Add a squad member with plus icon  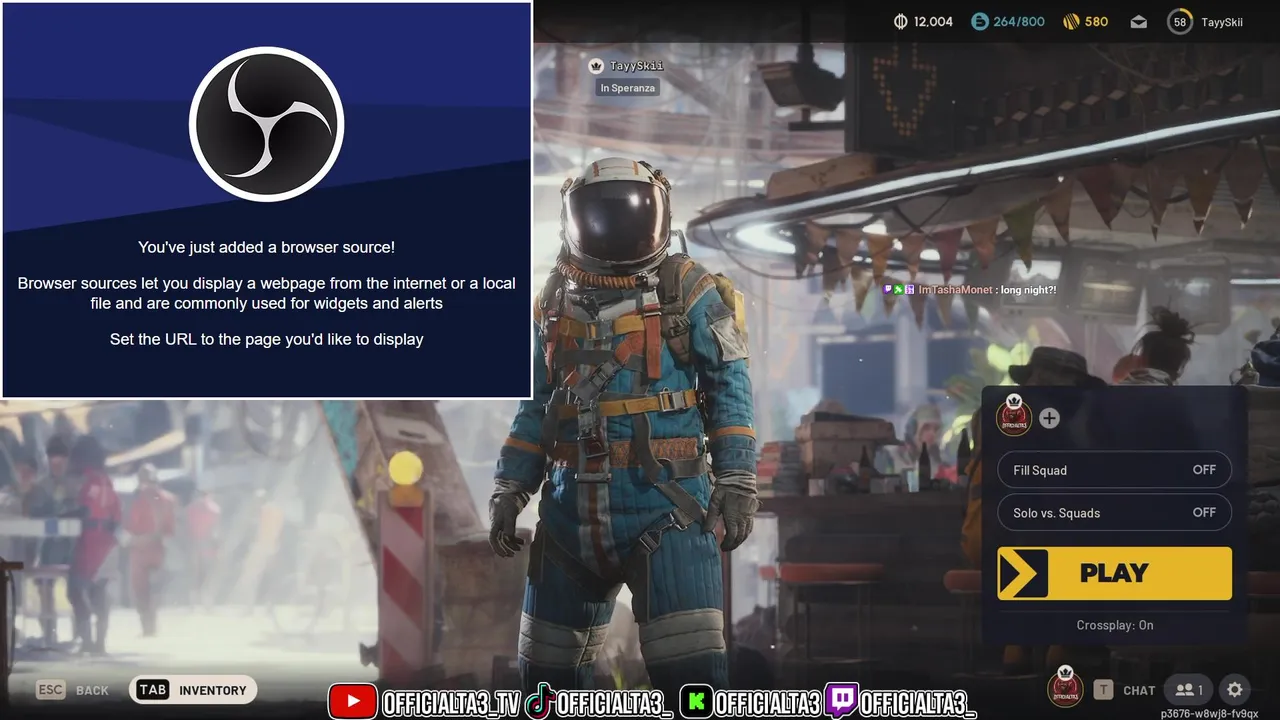pyautogui.click(x=1049, y=418)
